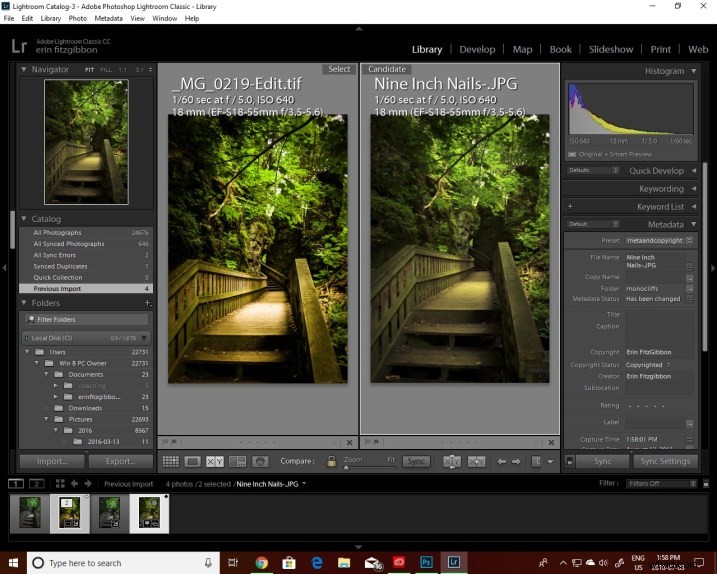
Task: Open Task View on taskbar
Action: tap(233, 563)
